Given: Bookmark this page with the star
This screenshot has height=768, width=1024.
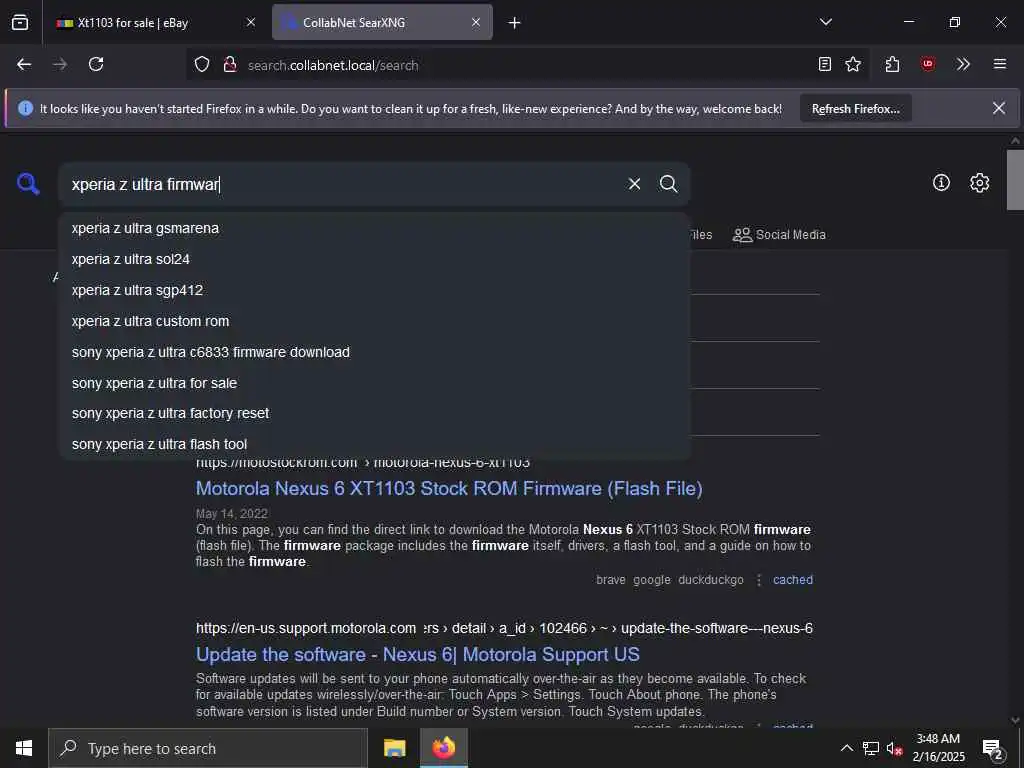Looking at the screenshot, I should coord(853,64).
